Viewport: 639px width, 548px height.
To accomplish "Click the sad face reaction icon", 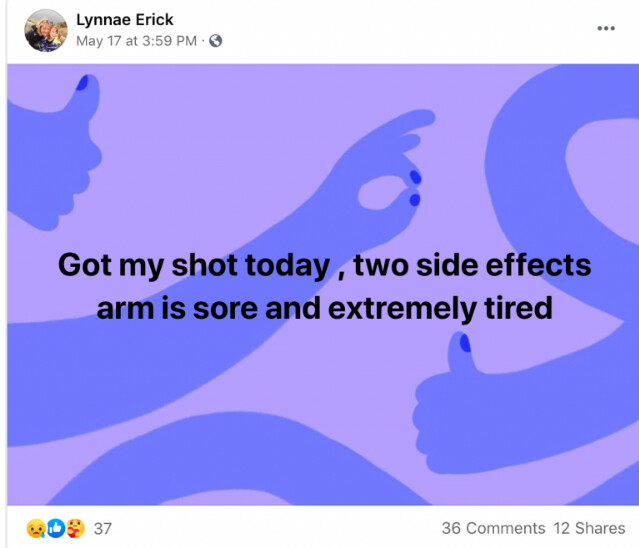I will coord(35,528).
